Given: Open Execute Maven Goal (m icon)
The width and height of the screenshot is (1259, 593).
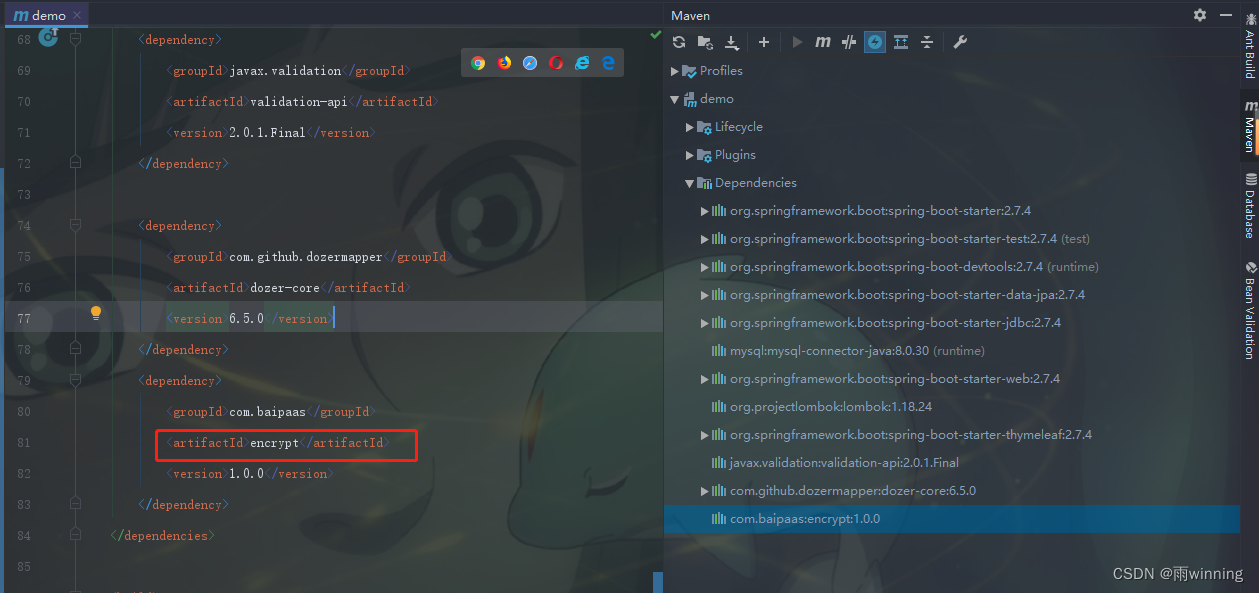Looking at the screenshot, I should [823, 42].
